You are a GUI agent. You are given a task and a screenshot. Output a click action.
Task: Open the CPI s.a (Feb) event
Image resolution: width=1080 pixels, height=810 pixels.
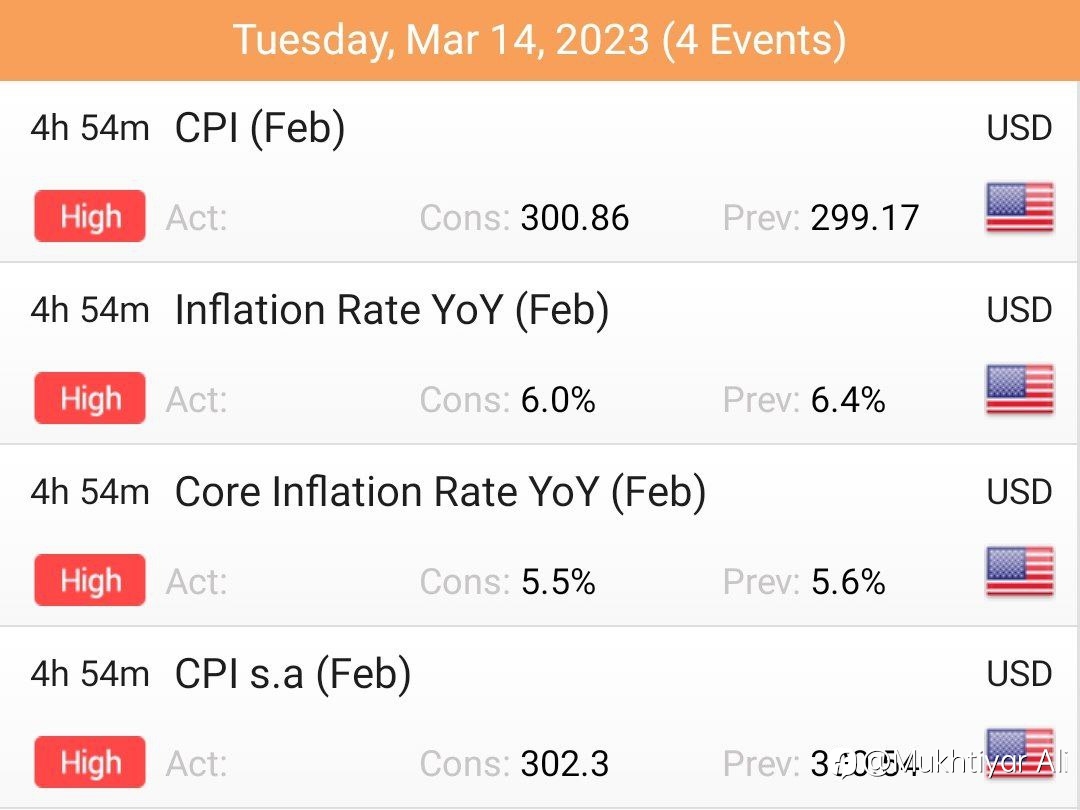[x=293, y=674]
